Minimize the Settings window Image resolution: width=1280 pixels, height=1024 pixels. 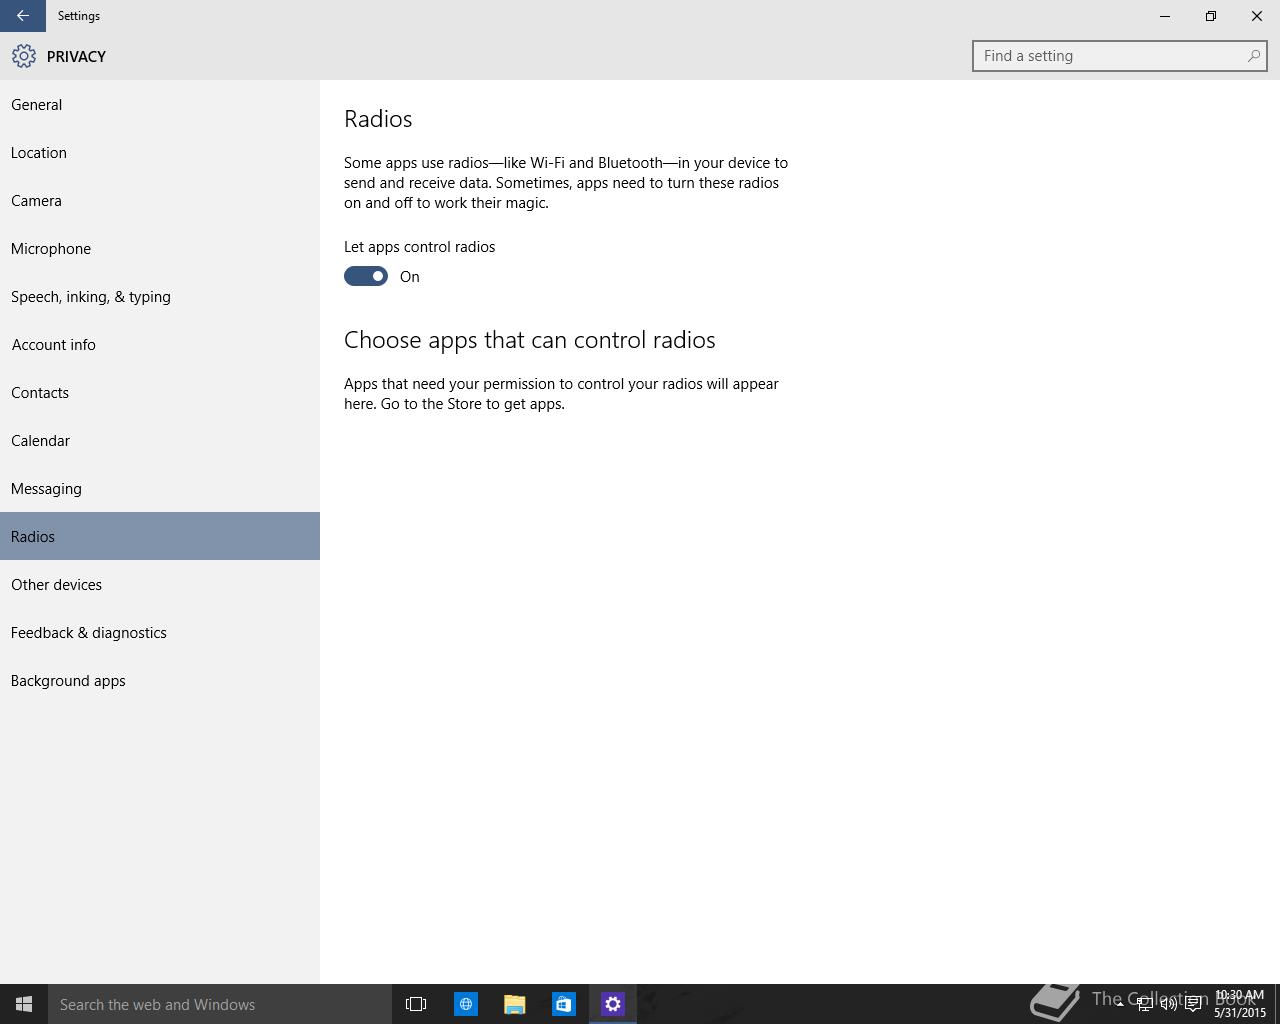pyautogui.click(x=1165, y=16)
